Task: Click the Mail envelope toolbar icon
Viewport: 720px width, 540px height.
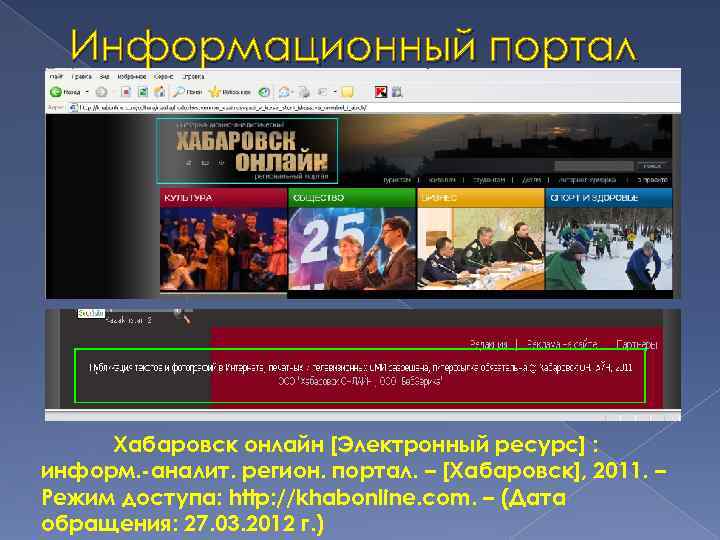Action: point(284,92)
